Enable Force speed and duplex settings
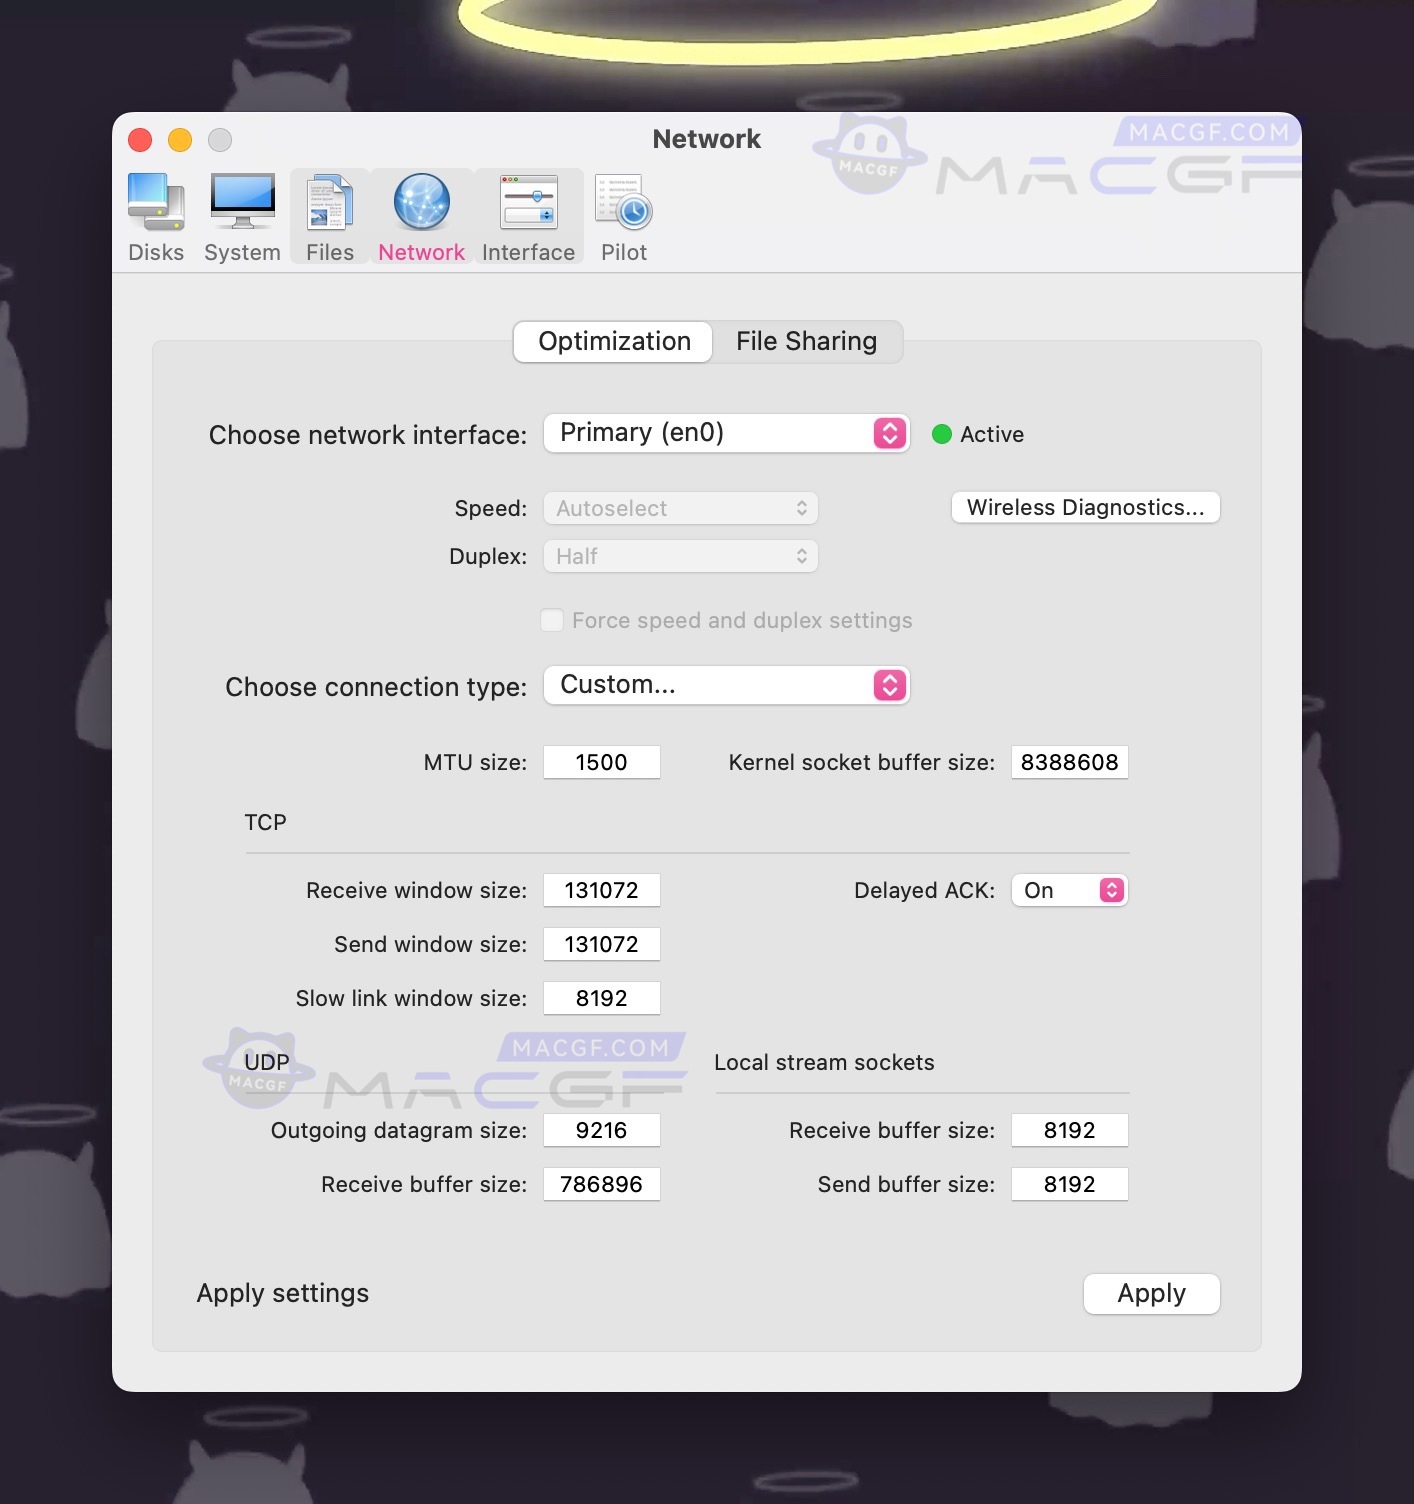Image resolution: width=1414 pixels, height=1504 pixels. 551,620
